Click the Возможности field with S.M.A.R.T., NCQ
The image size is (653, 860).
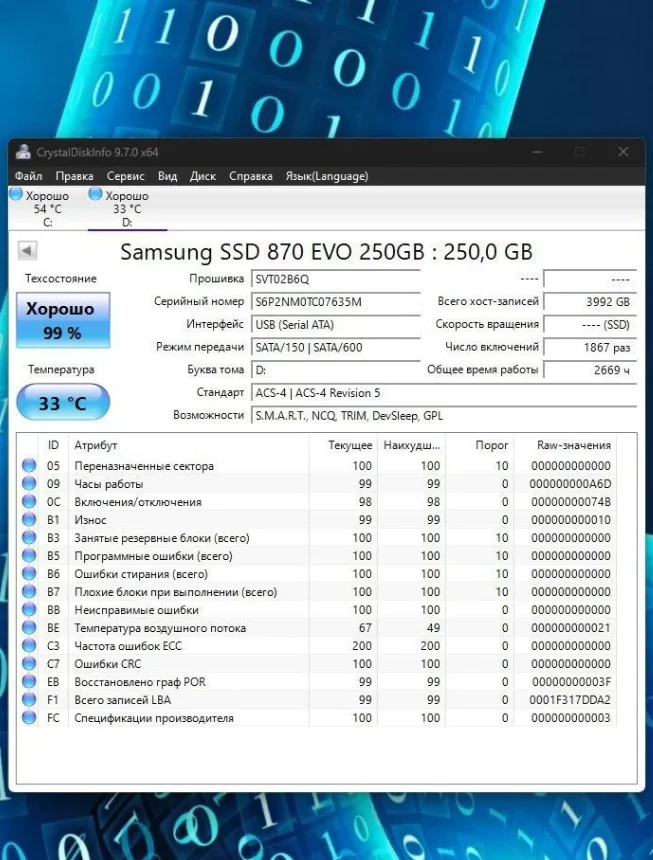pyautogui.click(x=444, y=416)
